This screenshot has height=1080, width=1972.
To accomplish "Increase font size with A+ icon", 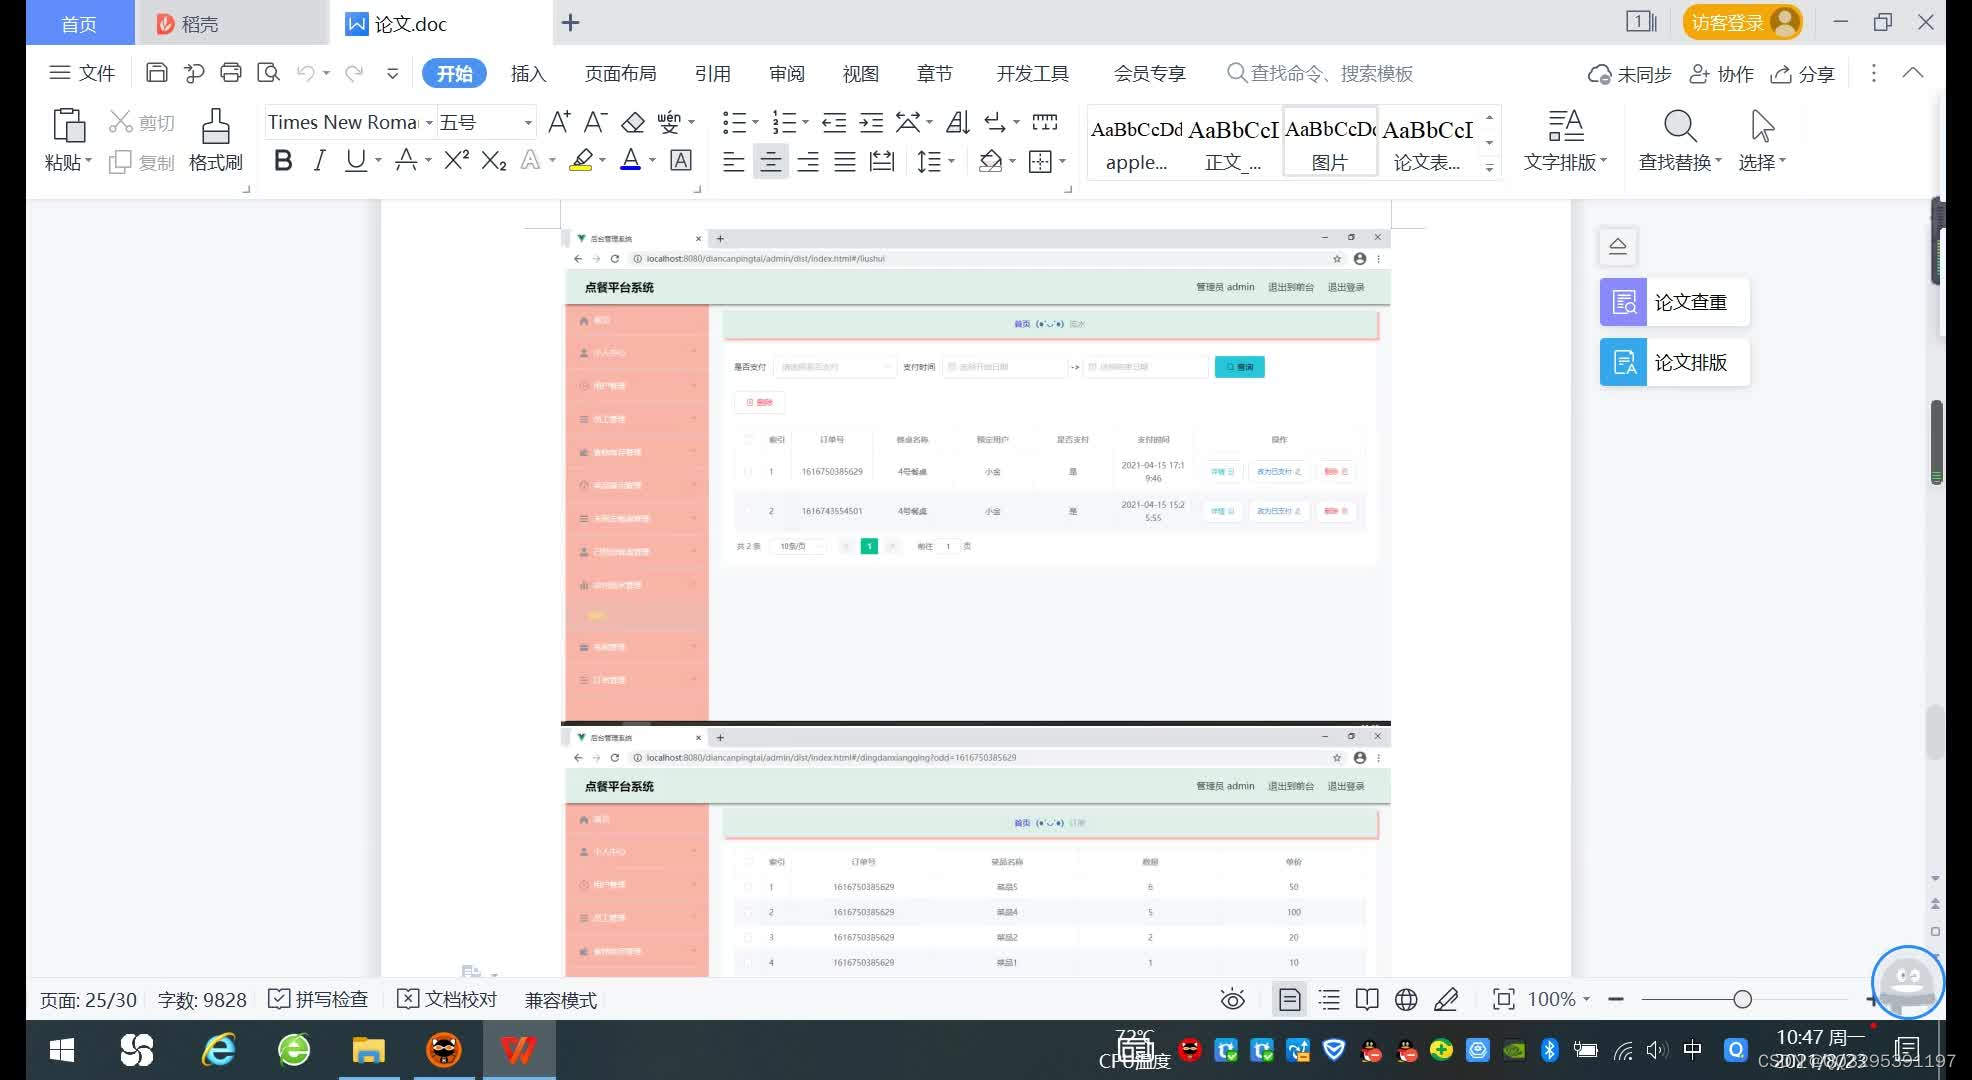I will (559, 122).
